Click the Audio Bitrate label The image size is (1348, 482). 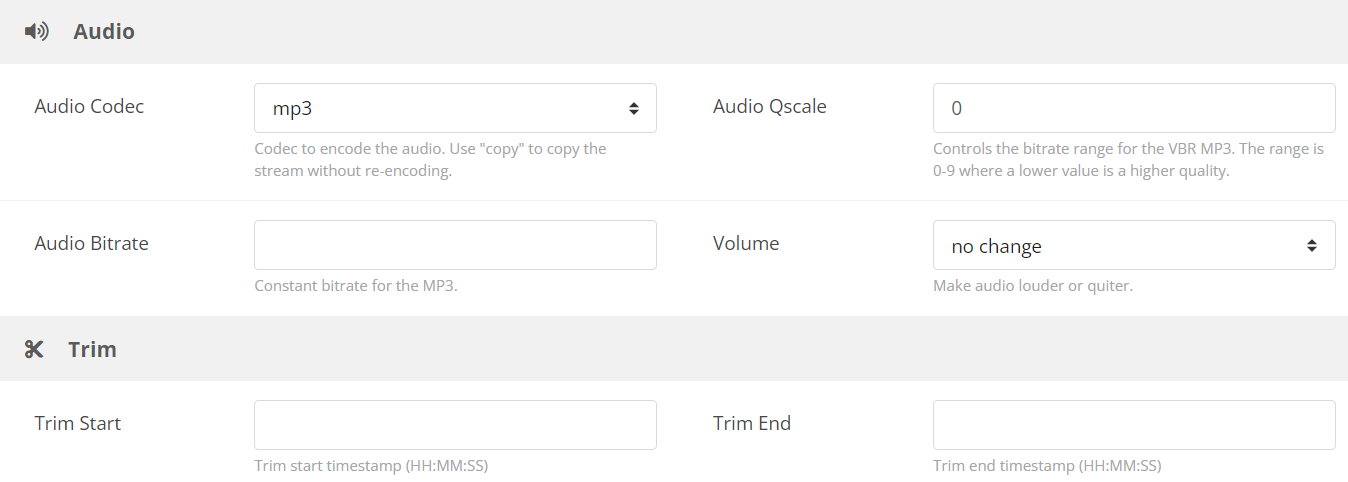[91, 243]
